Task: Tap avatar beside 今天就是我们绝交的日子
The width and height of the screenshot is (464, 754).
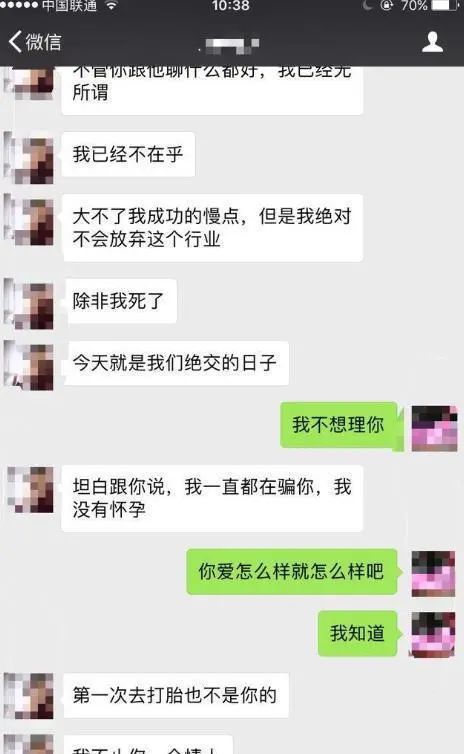Action: pyautogui.click(x=29, y=366)
